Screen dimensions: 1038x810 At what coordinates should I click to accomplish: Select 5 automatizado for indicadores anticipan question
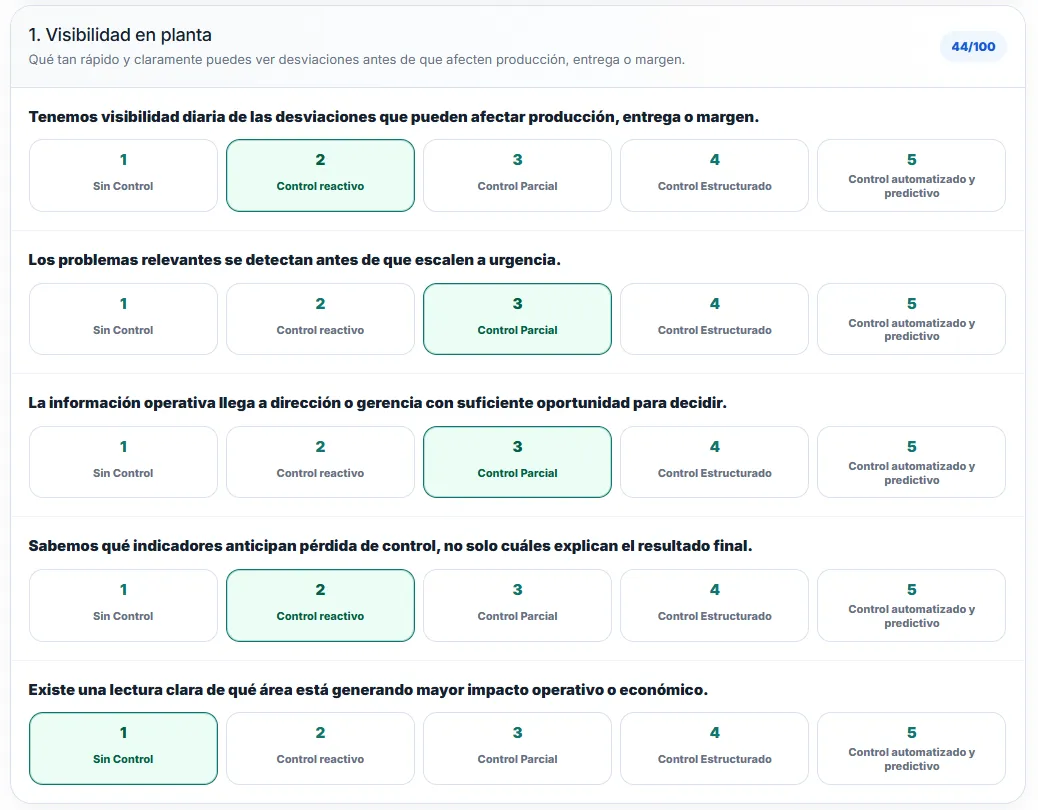(912, 606)
